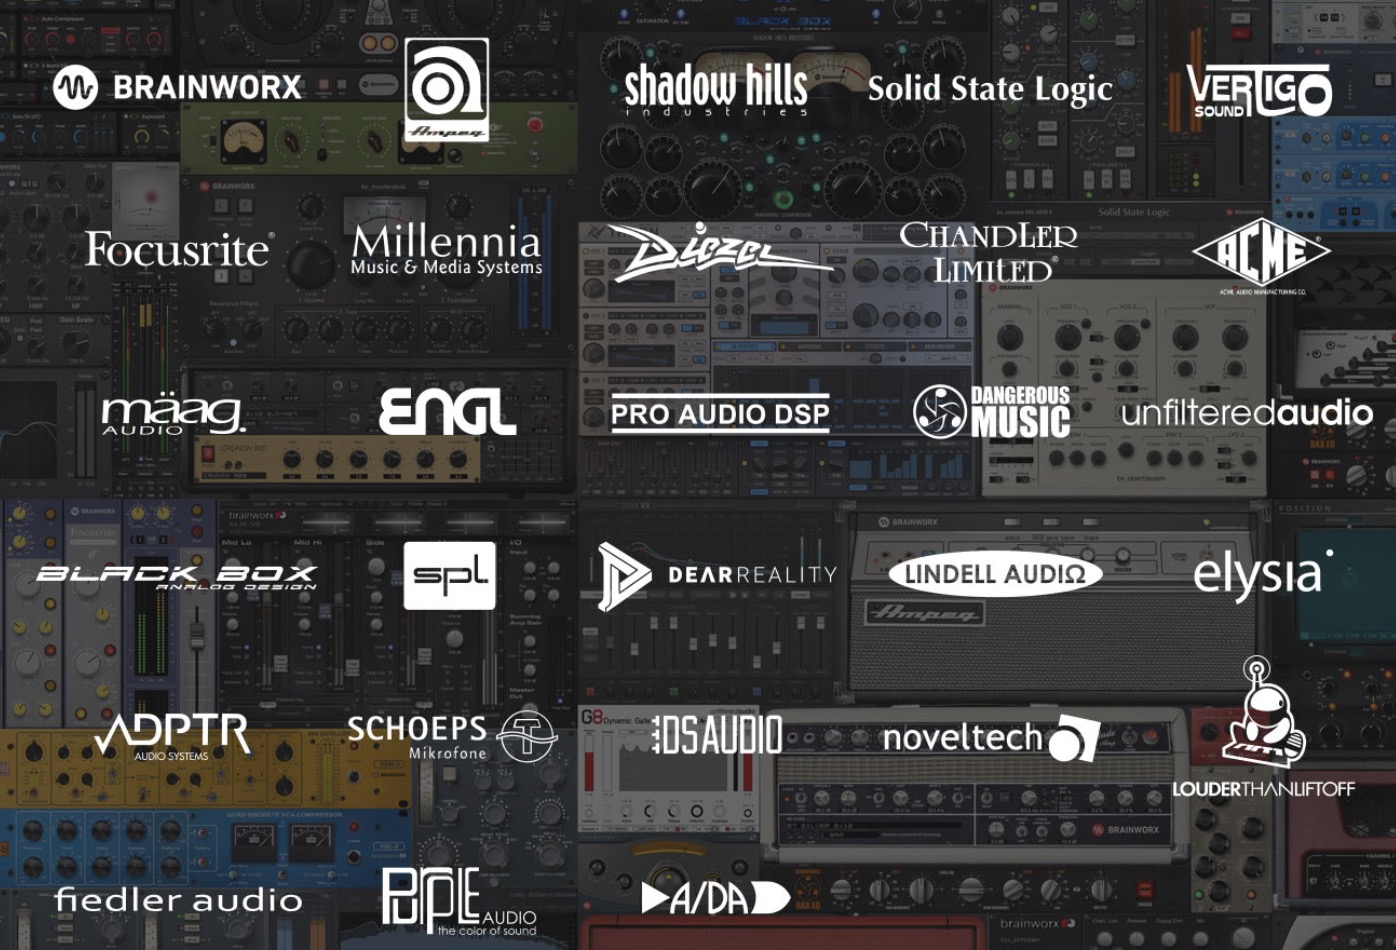Open the Shadow Hills Industries logo

tap(716, 89)
